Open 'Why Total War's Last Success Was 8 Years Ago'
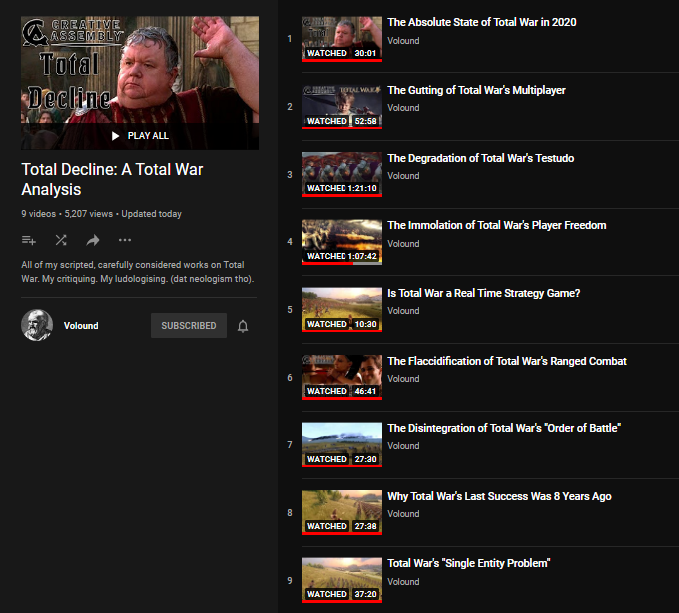The width and height of the screenshot is (679, 613). click(x=499, y=496)
